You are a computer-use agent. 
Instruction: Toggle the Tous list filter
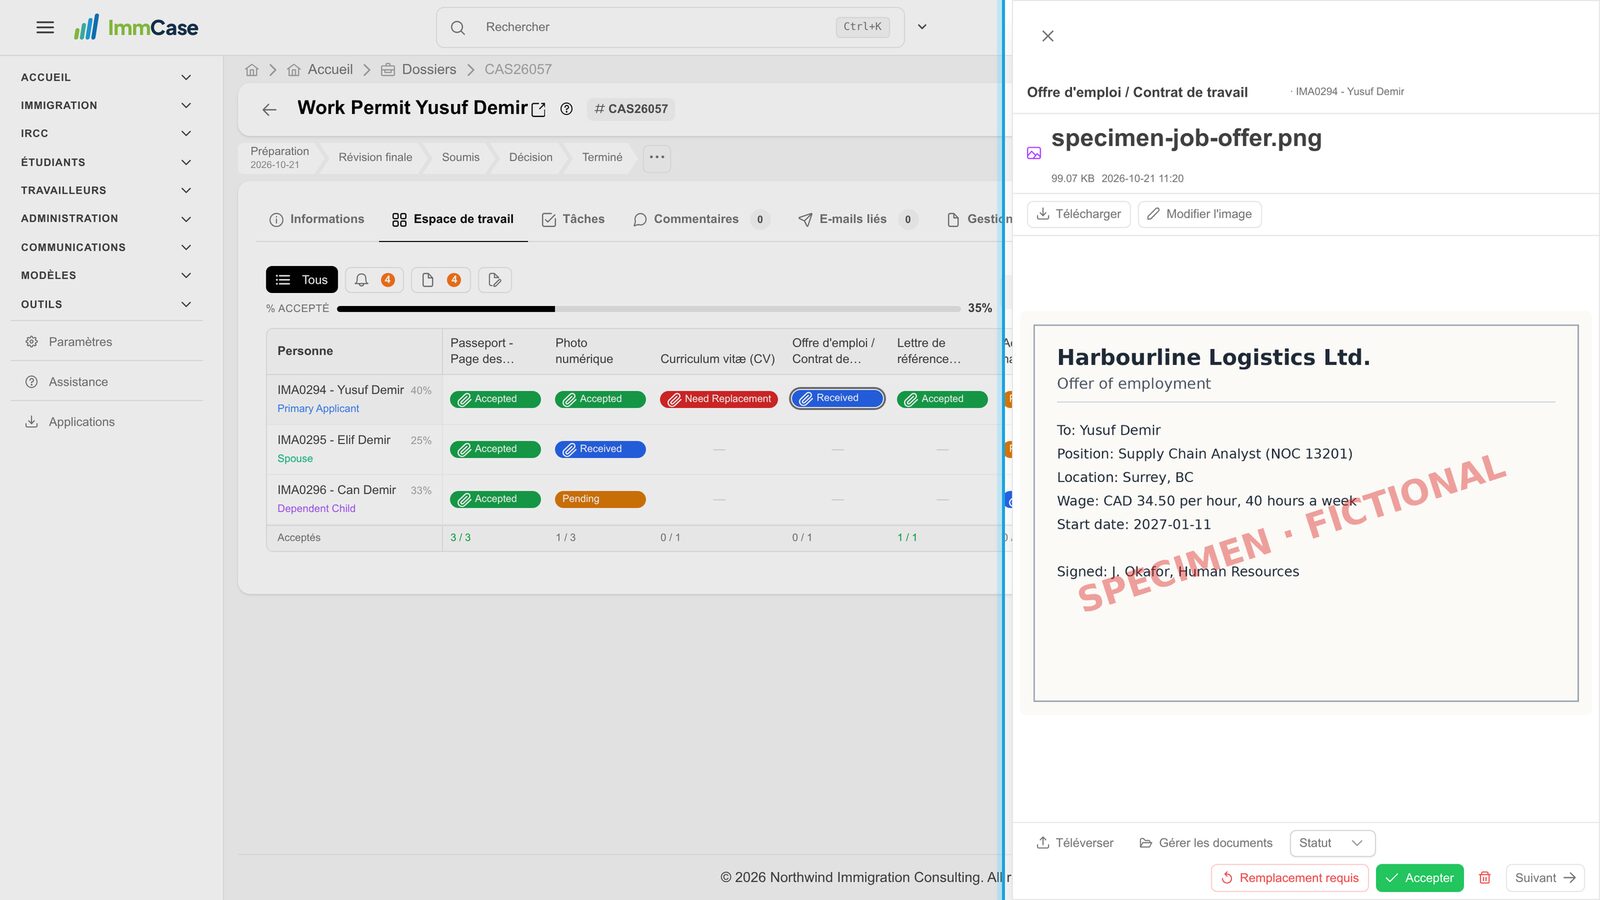coord(302,280)
